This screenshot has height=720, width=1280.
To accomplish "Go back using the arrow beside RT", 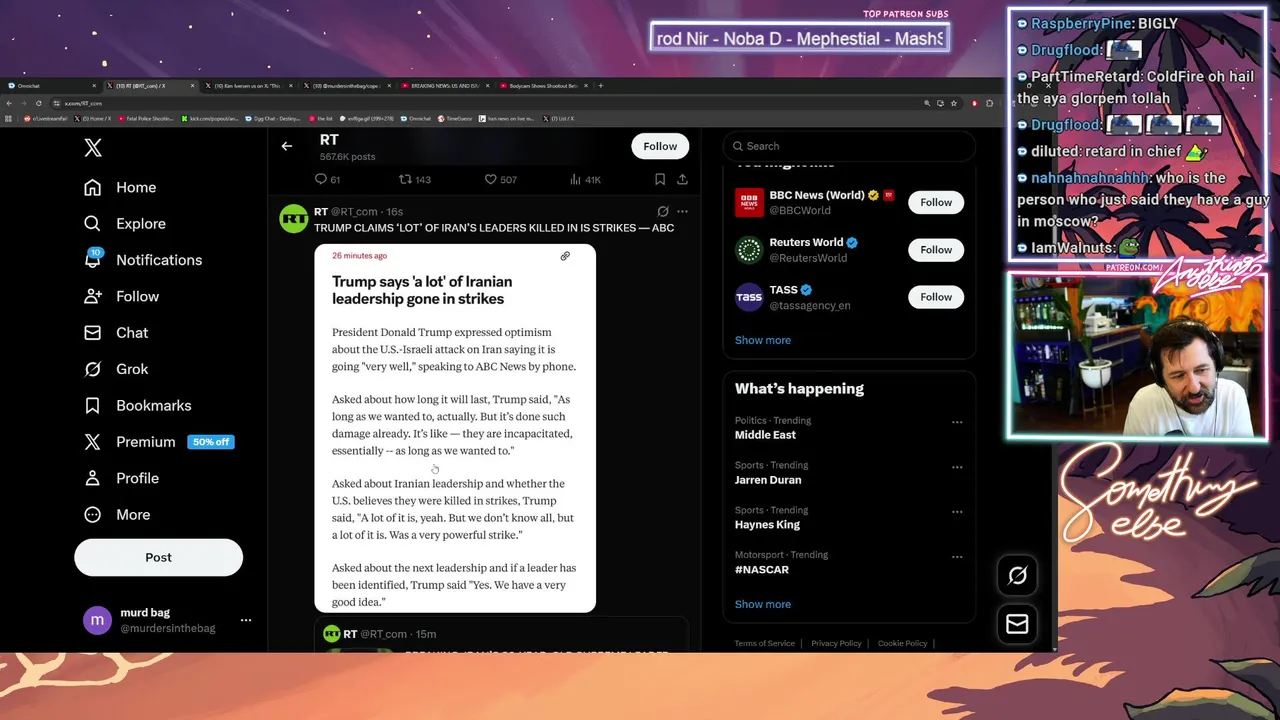I will tap(287, 146).
